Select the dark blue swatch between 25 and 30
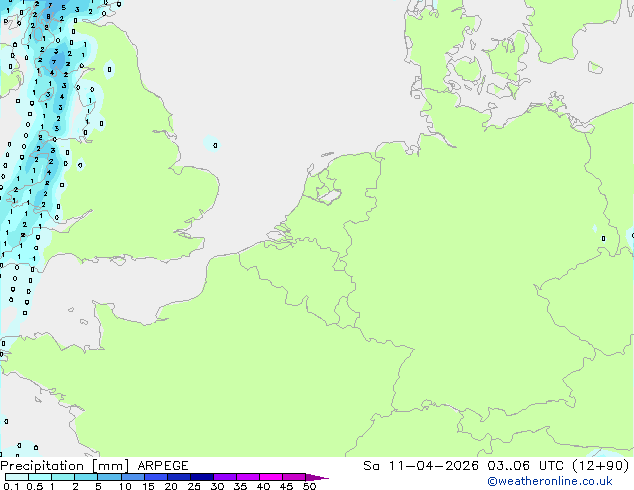This screenshot has width=634, height=490. [201, 477]
